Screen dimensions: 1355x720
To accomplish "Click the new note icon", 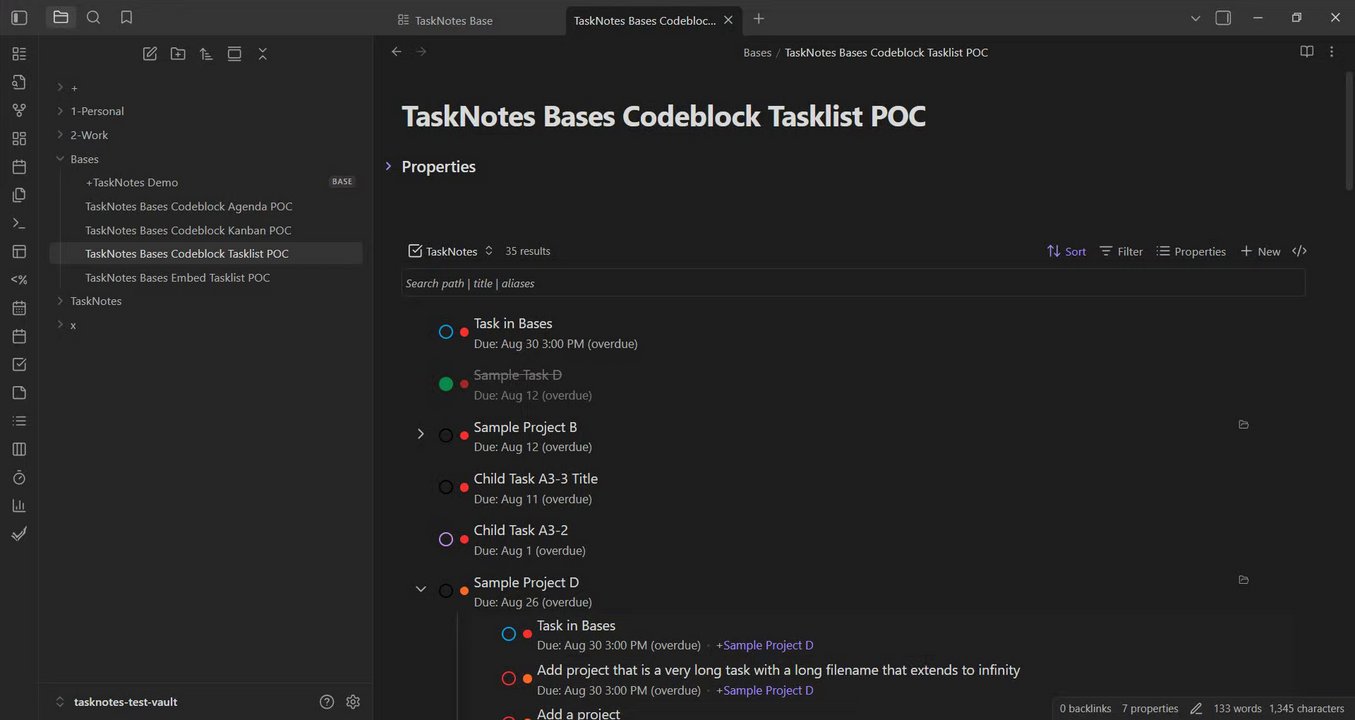I will (x=150, y=54).
